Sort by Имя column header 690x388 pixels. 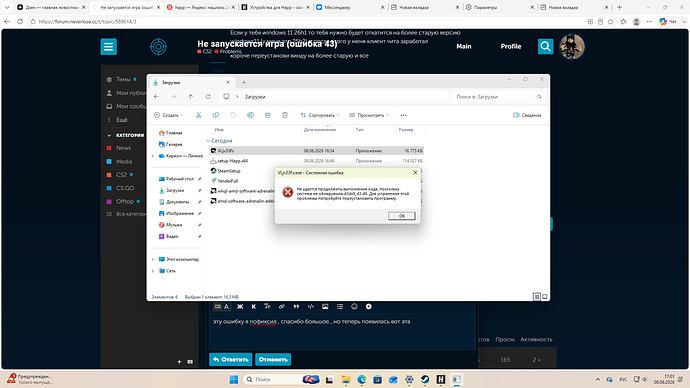point(219,129)
